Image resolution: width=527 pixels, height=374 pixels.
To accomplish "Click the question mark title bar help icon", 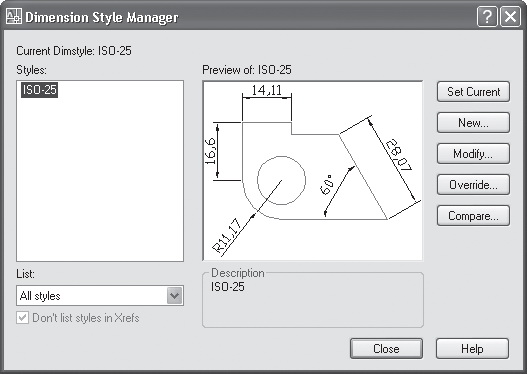I will (x=487, y=16).
